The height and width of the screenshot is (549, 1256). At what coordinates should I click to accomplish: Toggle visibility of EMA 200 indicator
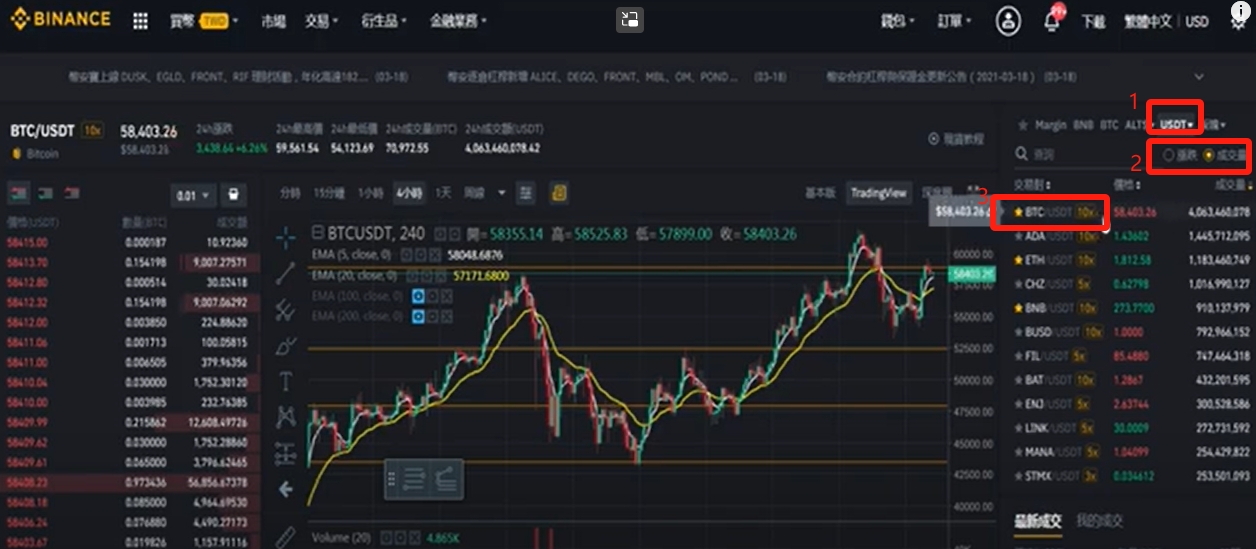click(x=418, y=315)
